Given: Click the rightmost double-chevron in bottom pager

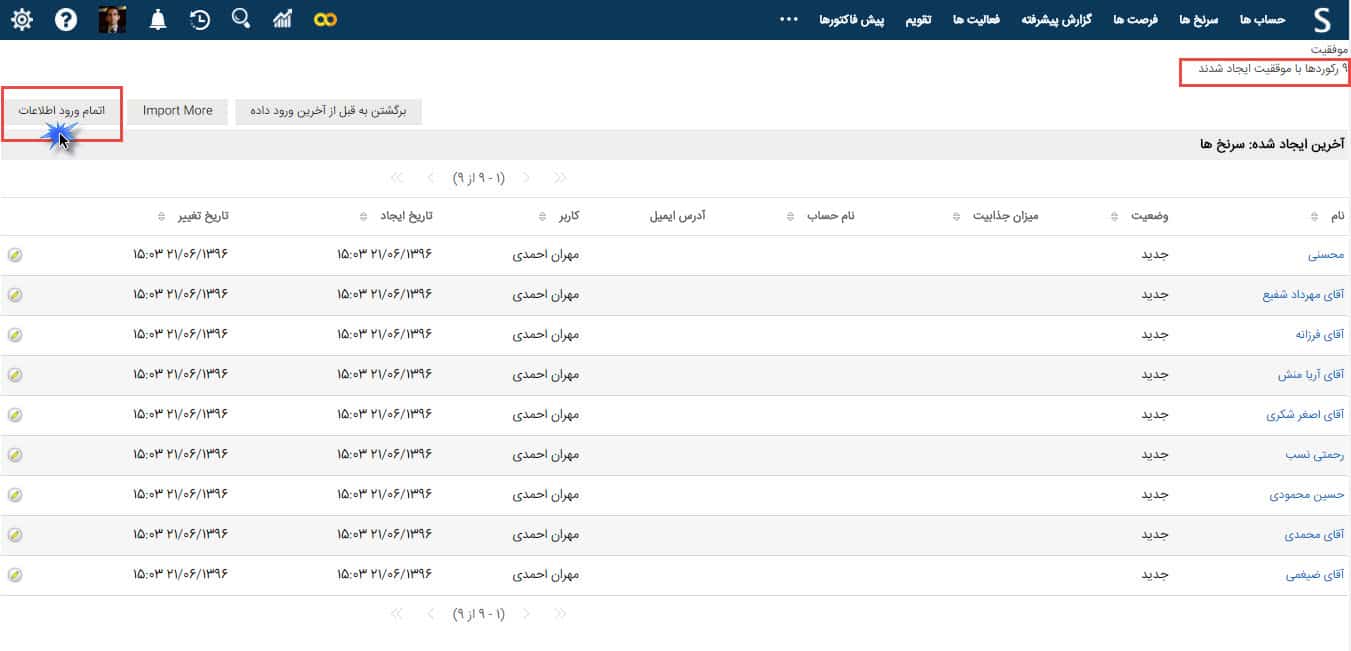Looking at the screenshot, I should coord(560,613).
